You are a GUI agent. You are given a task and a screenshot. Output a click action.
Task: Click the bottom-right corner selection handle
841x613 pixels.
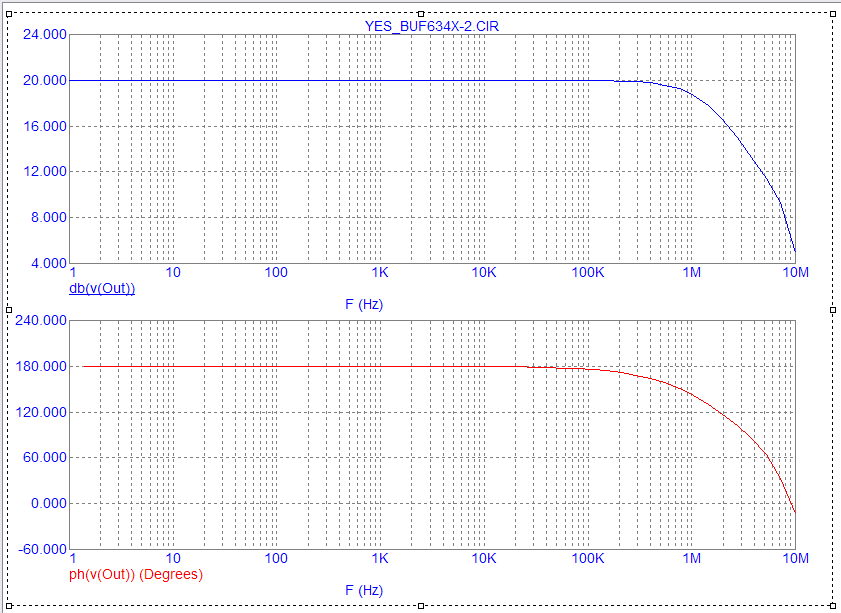coord(833,606)
